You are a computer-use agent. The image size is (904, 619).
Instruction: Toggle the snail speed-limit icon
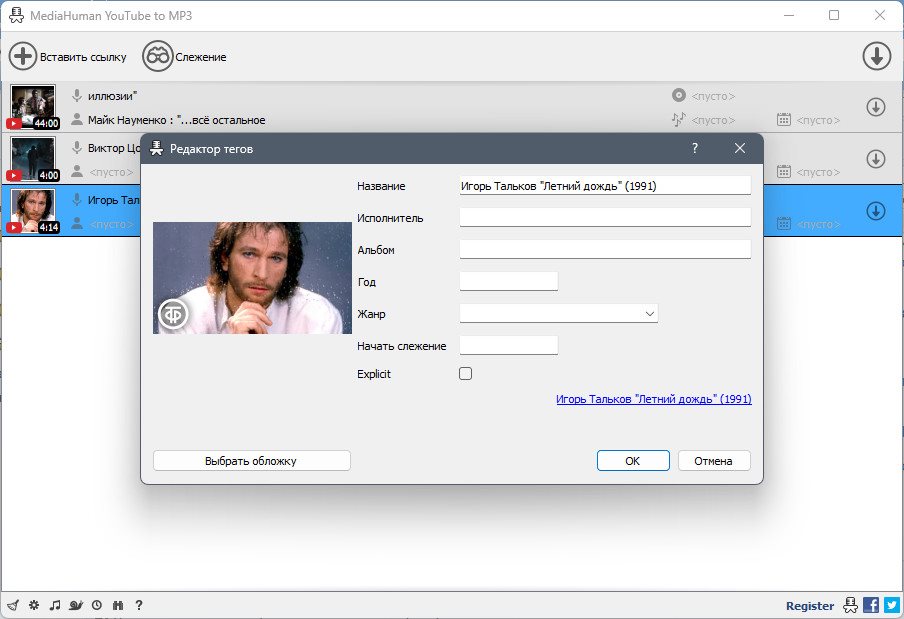76,605
